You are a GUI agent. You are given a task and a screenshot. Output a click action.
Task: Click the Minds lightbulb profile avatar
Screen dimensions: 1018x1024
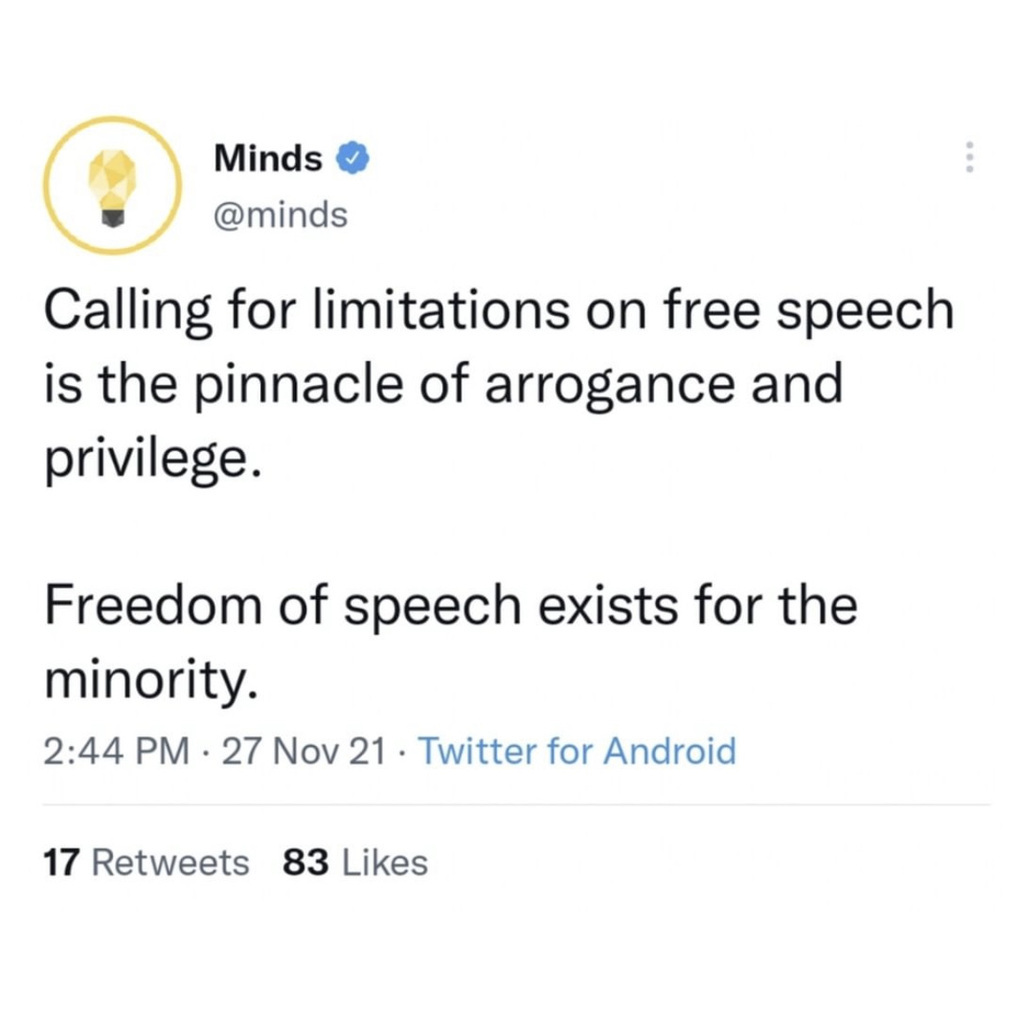(112, 185)
